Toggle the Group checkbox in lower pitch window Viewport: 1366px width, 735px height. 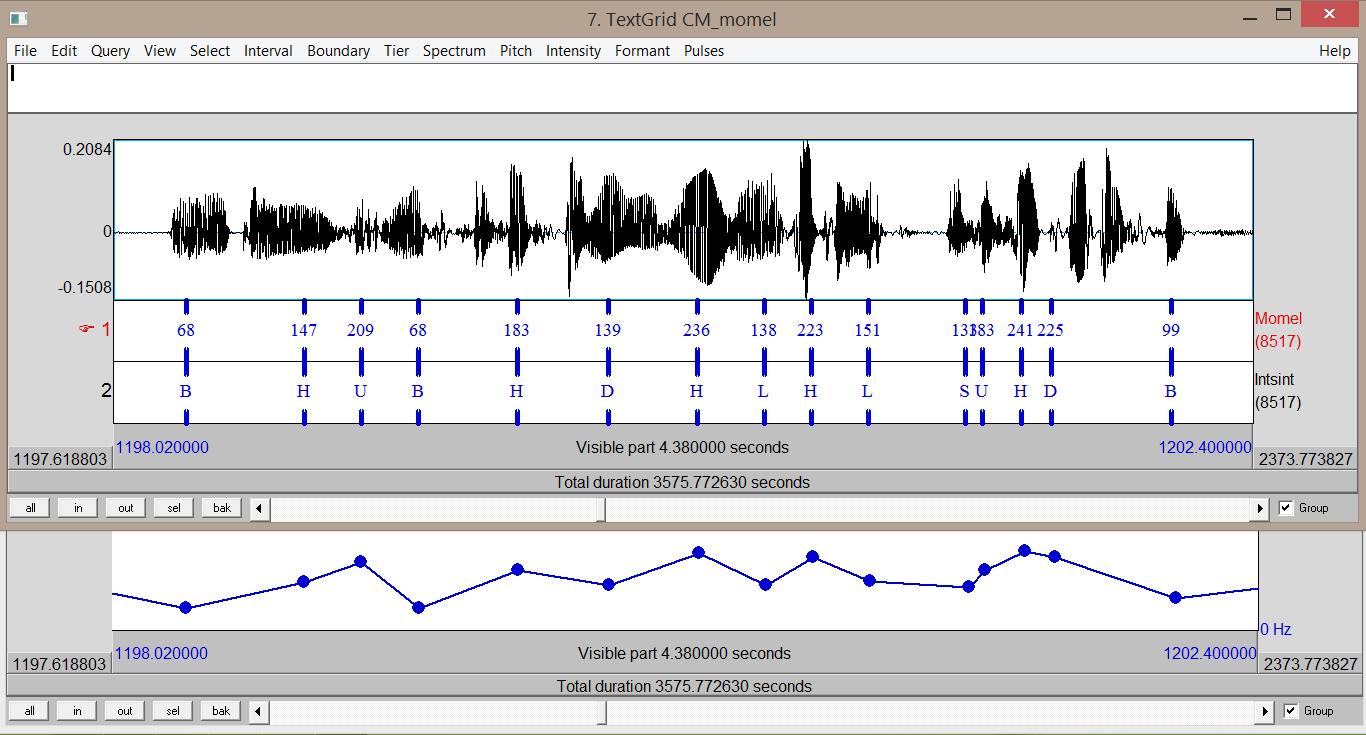(x=1291, y=711)
